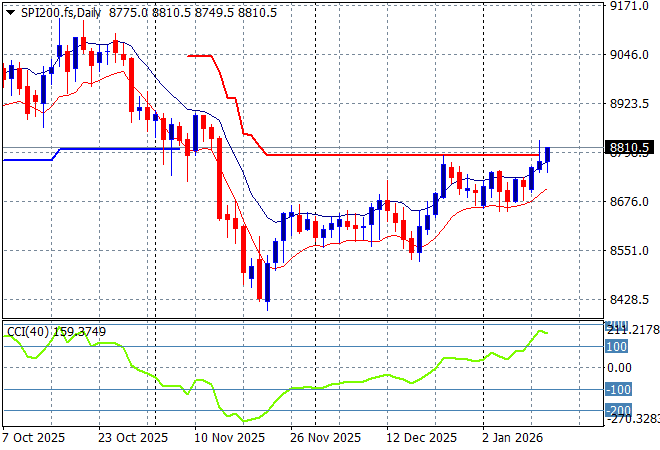Click the 7 Oct 2025 date label

35,438
